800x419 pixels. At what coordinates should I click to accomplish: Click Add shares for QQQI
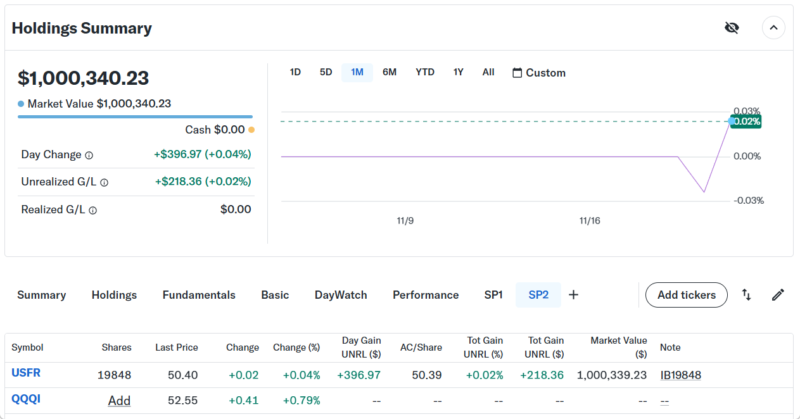pos(119,400)
